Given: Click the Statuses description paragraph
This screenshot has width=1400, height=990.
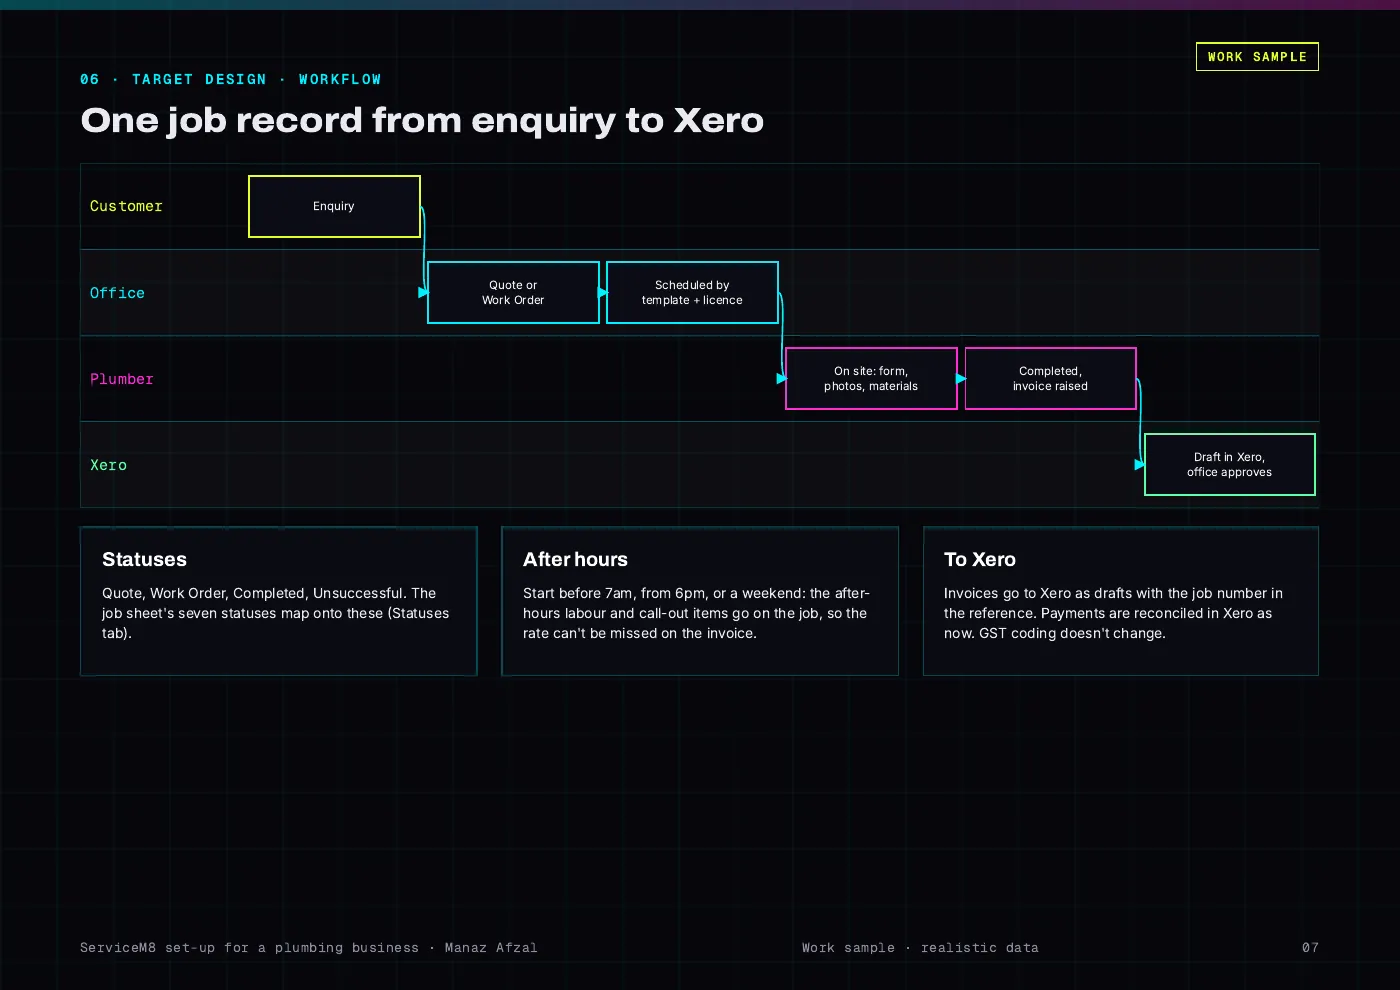Looking at the screenshot, I should [x=276, y=613].
